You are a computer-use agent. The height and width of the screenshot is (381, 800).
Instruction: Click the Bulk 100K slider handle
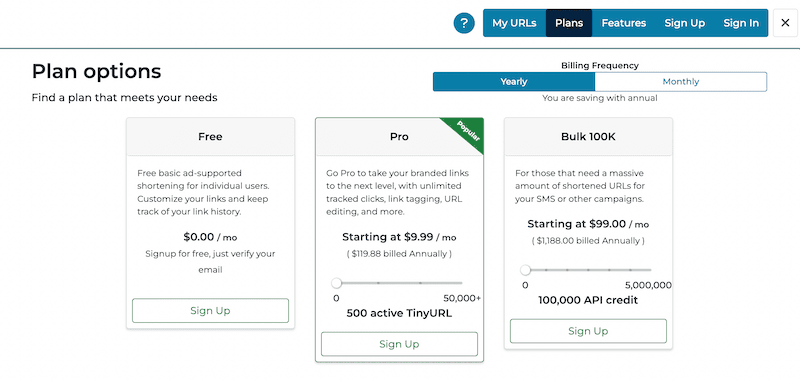pyautogui.click(x=526, y=269)
